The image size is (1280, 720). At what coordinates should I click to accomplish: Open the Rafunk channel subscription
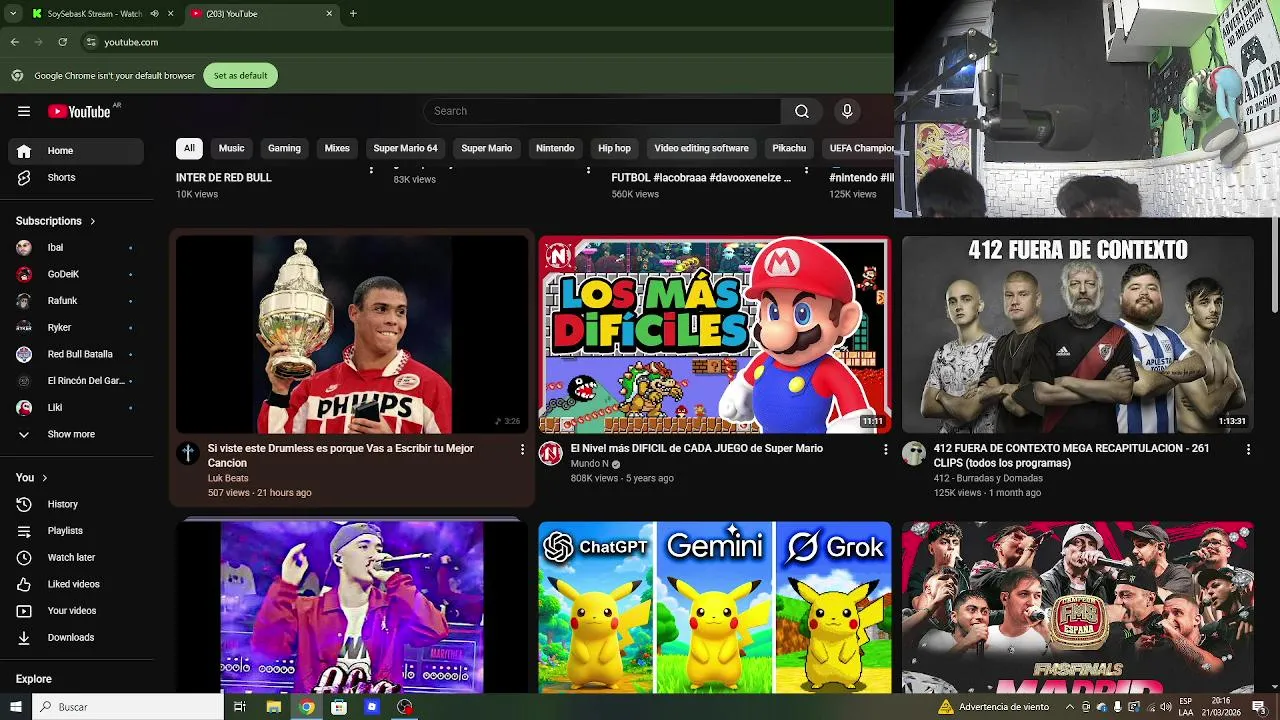[77, 300]
